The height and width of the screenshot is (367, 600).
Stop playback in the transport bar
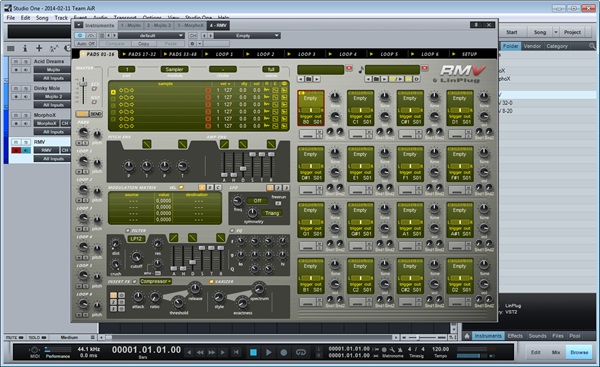pyautogui.click(x=253, y=352)
